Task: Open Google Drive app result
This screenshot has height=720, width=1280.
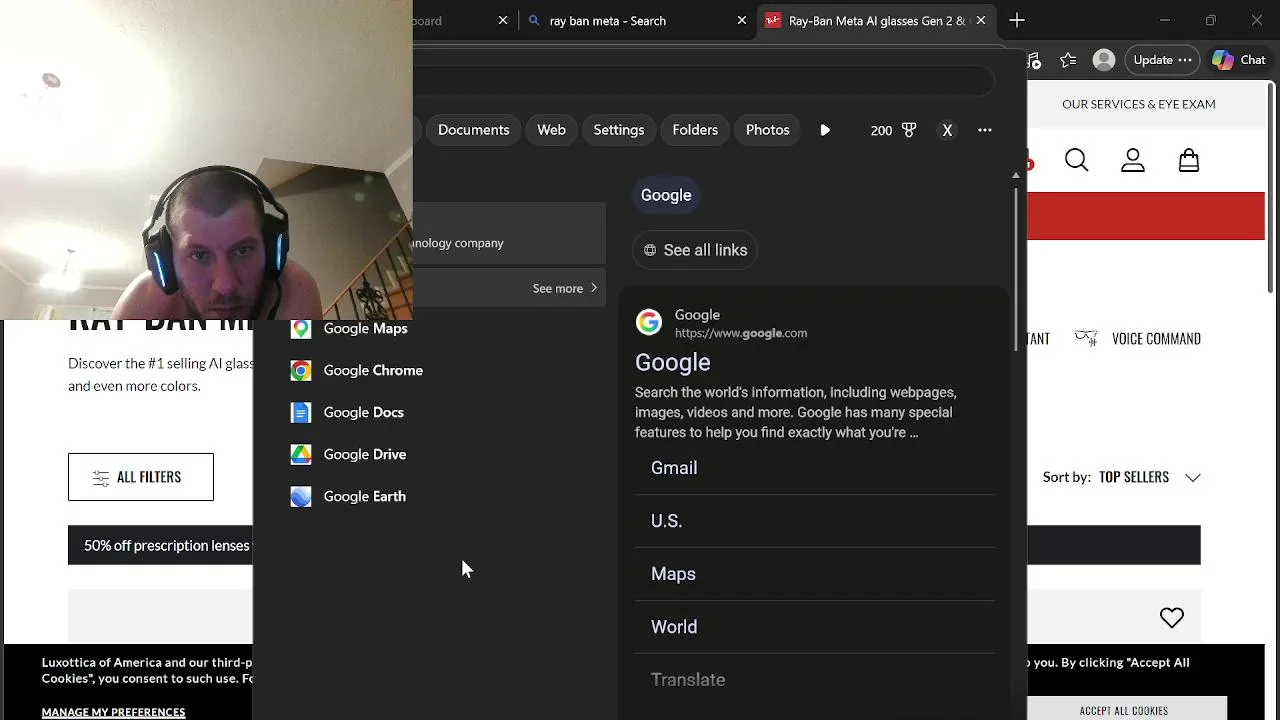Action: coord(347,454)
